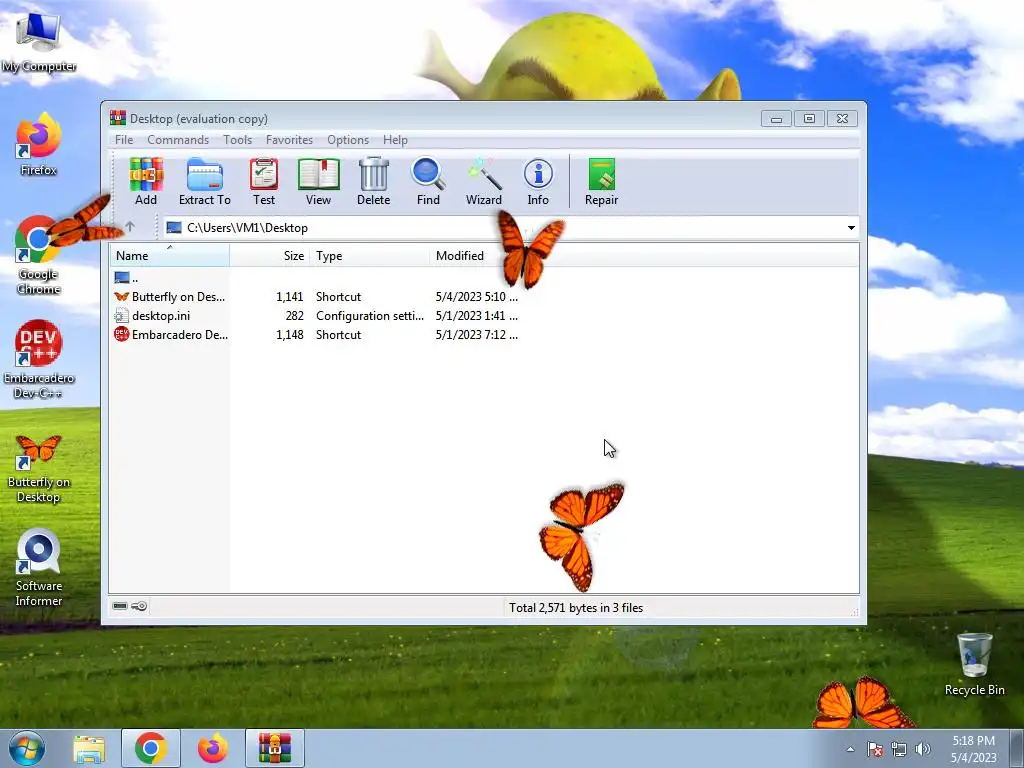Select the 'Embarcadero De...' file row
1024x768 pixels.
315,334
